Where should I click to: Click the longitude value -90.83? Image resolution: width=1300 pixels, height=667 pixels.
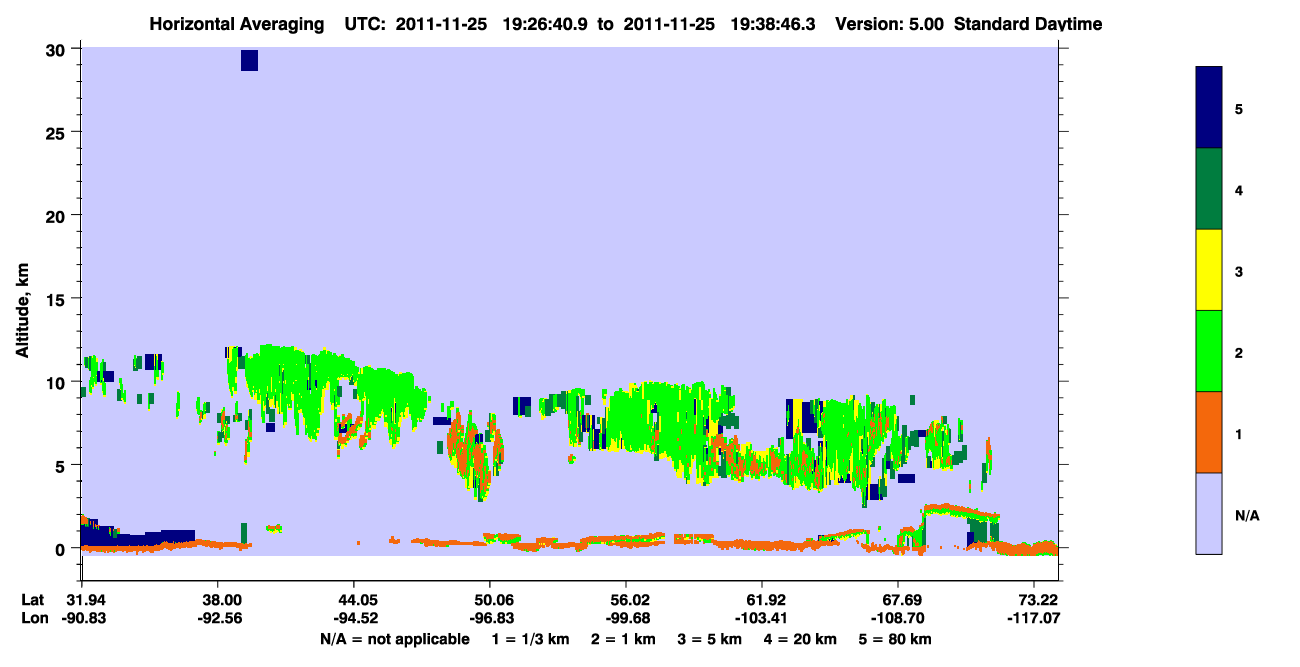[x=83, y=618]
